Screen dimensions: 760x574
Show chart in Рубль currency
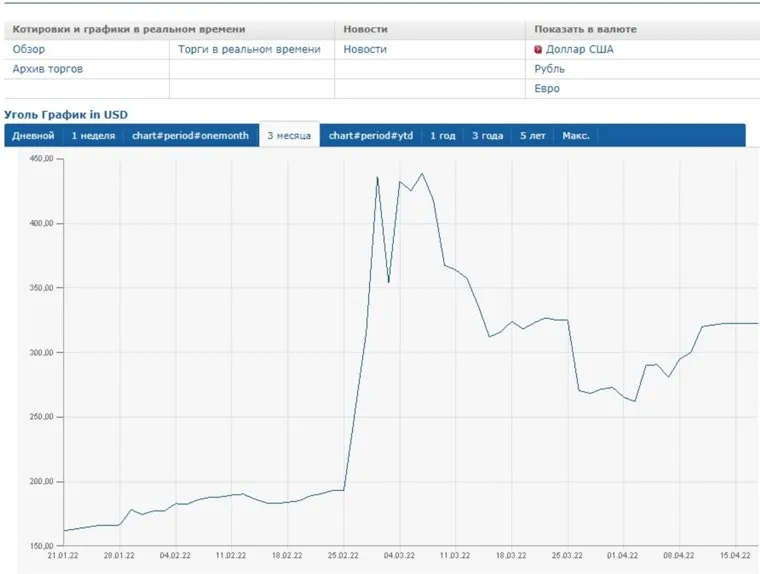pyautogui.click(x=549, y=69)
